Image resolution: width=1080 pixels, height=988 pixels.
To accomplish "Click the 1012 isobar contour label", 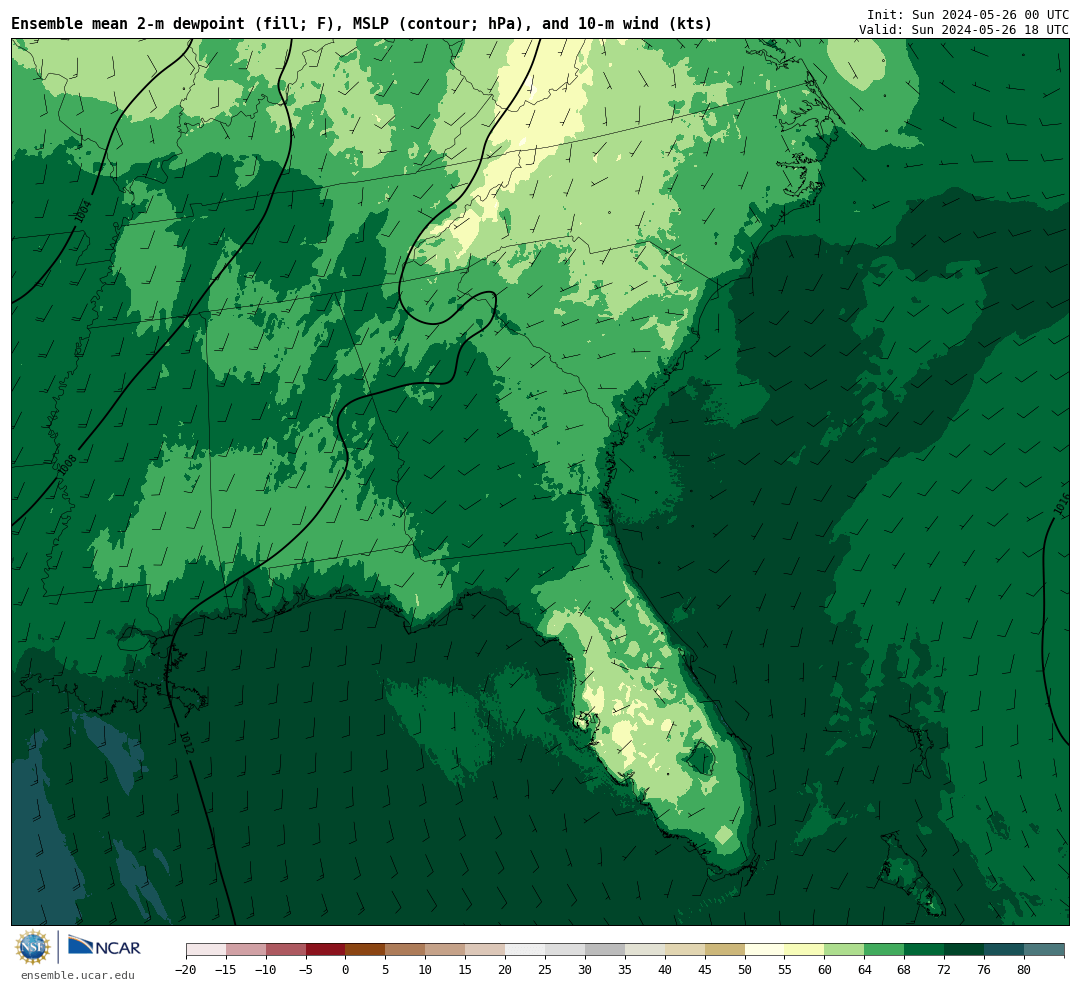I will coord(186,742).
